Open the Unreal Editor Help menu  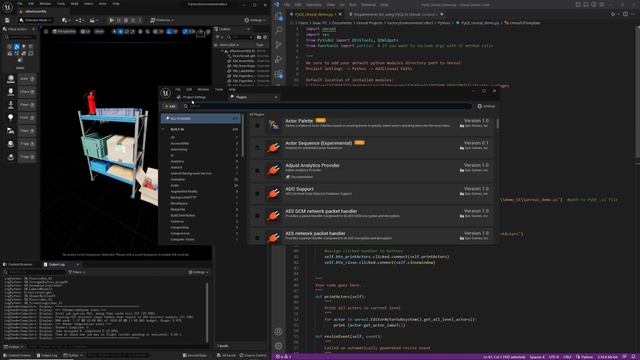click(116, 4)
